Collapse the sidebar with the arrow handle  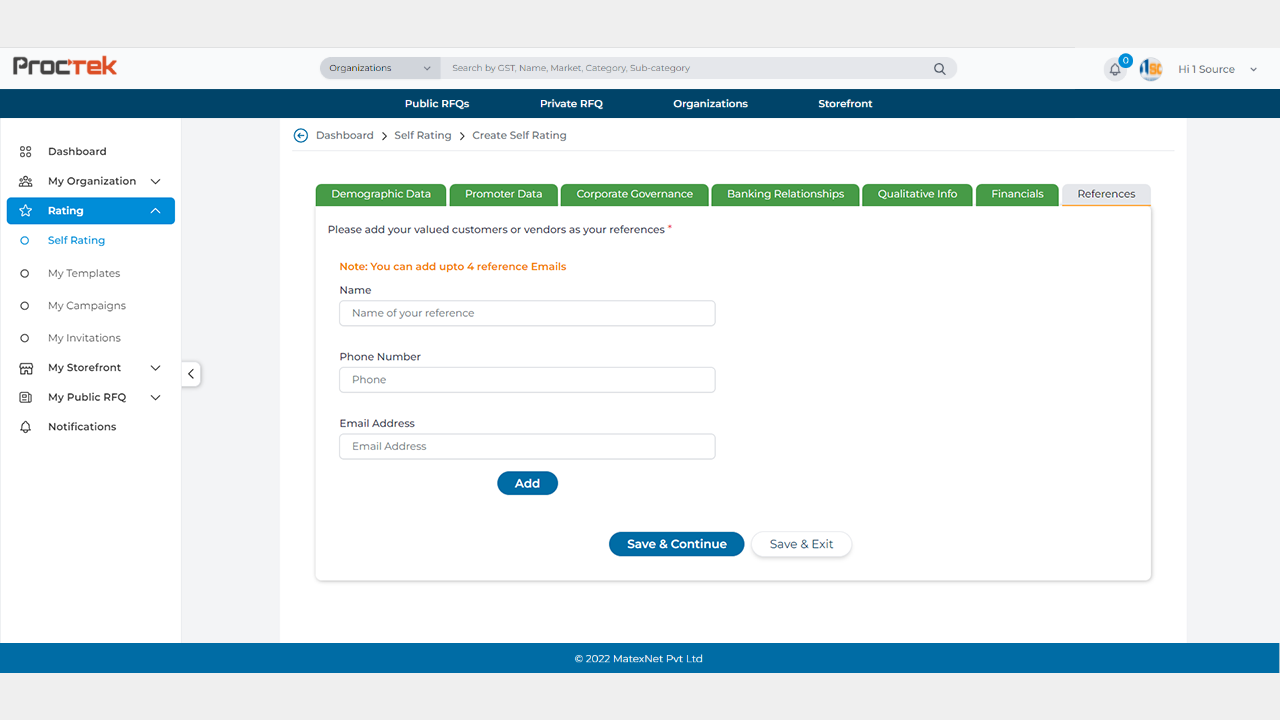191,374
